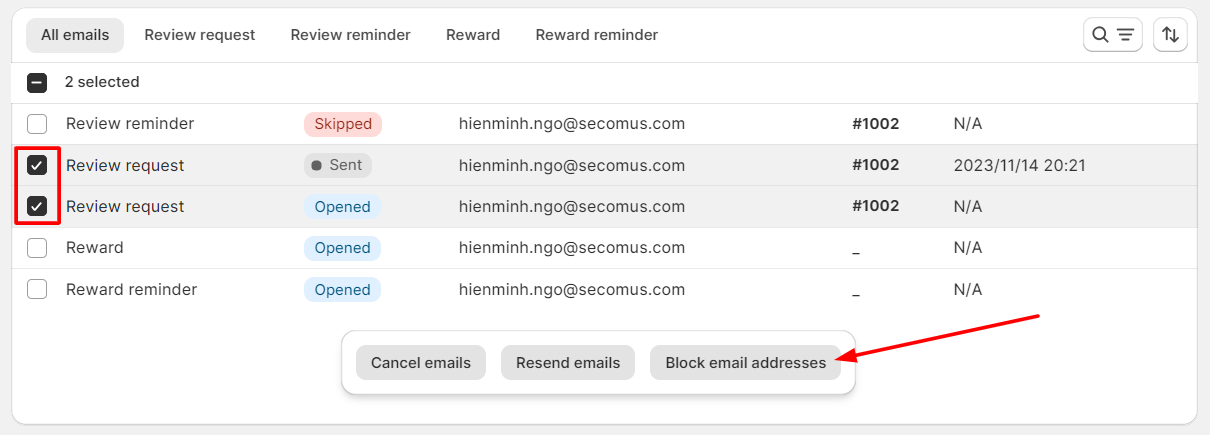Click the sort arrows icon button
Image resolution: width=1210 pixels, height=435 pixels.
1170,35
